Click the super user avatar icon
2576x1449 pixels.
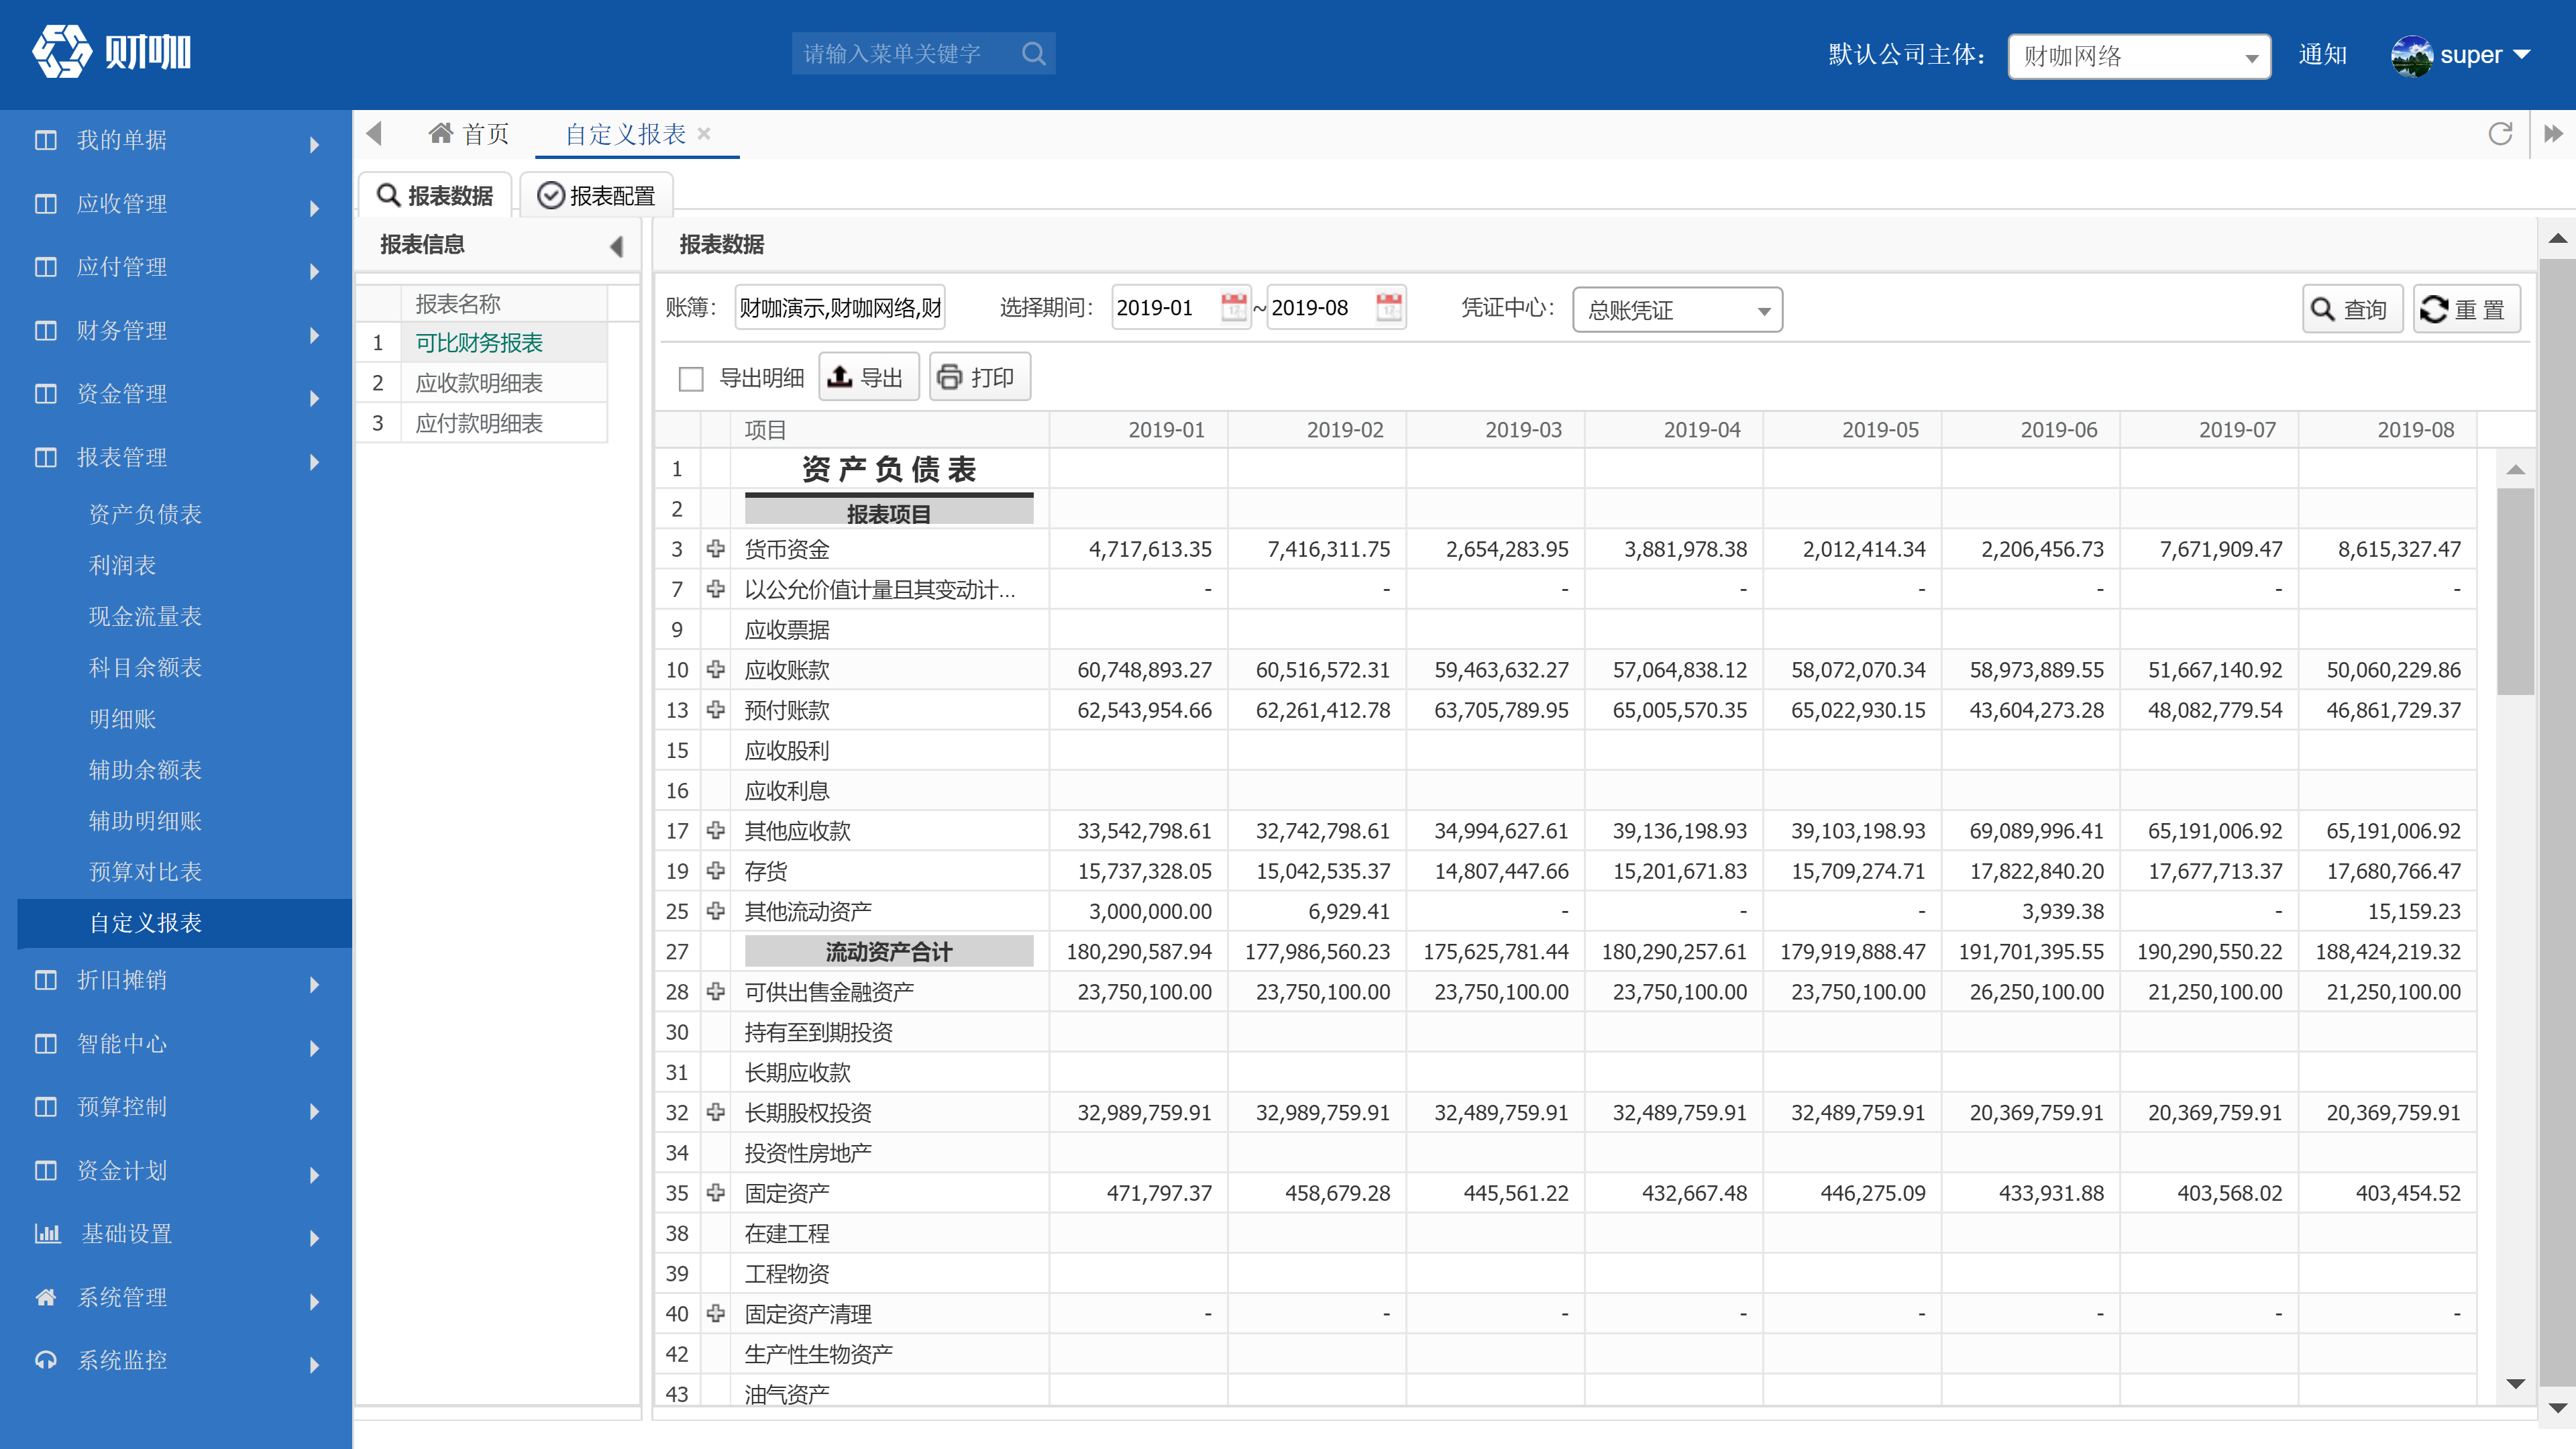pos(2411,55)
